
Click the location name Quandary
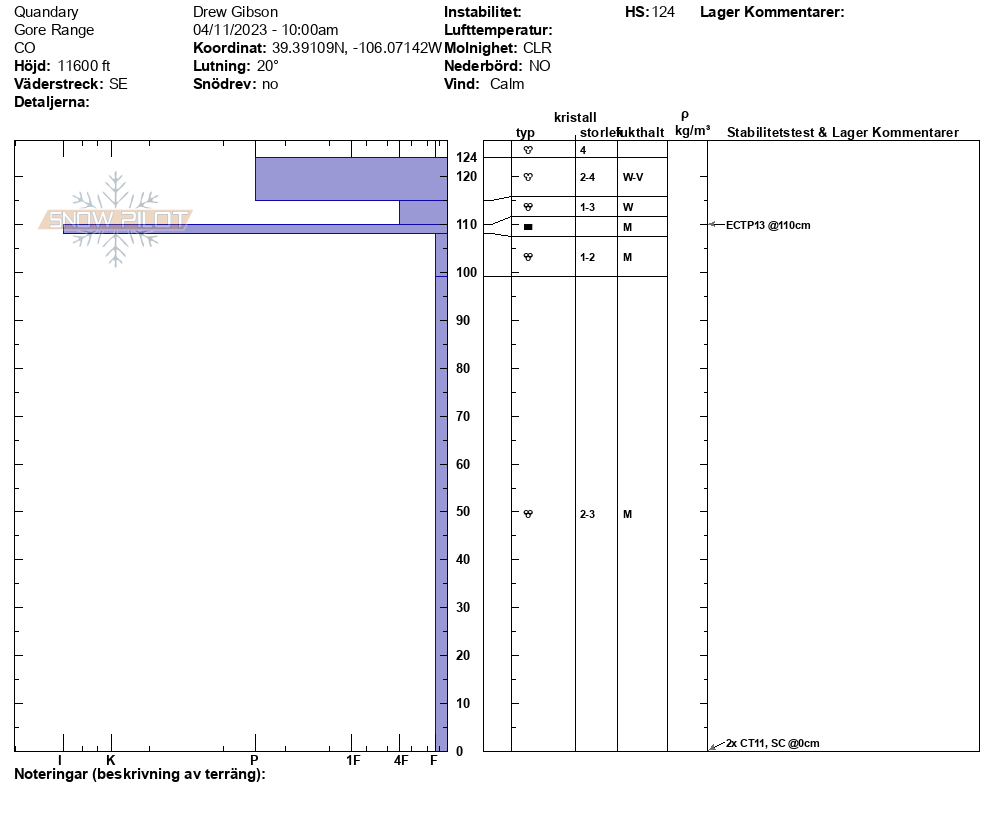46,12
